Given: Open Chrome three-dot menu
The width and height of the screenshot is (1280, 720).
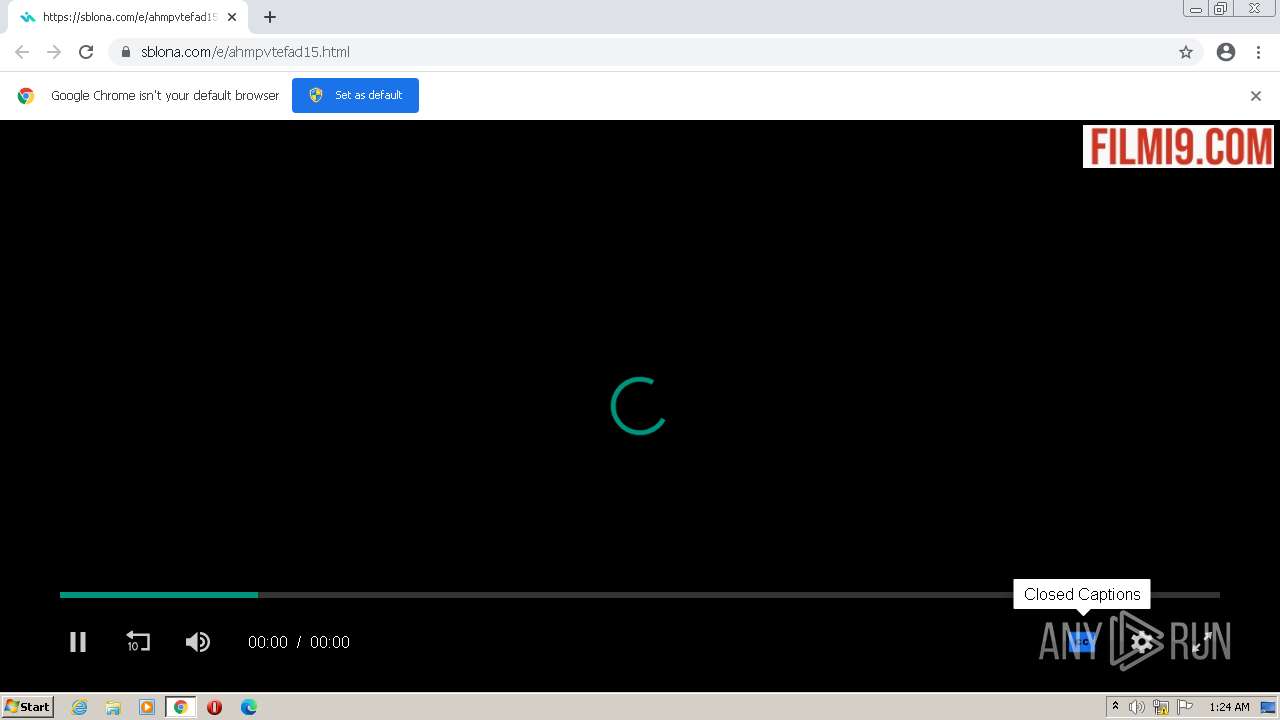Looking at the screenshot, I should pos(1258,52).
